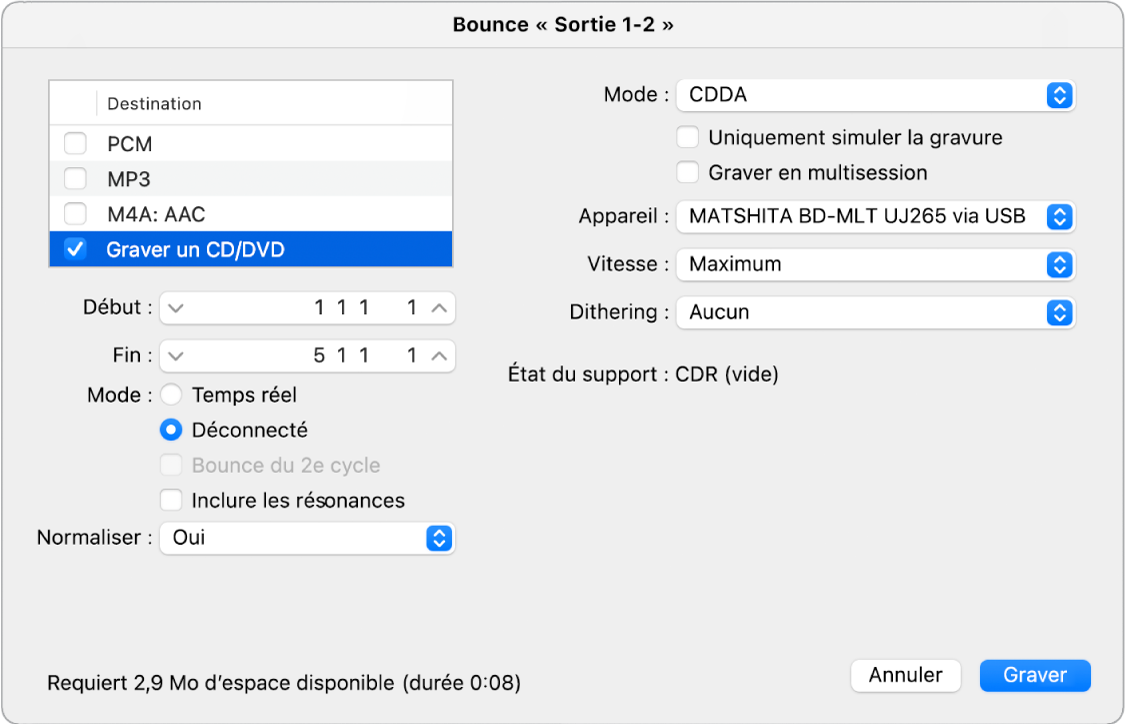Uncheck the Graver un CD/DVD option
This screenshot has height=724, width=1125.
75,249
